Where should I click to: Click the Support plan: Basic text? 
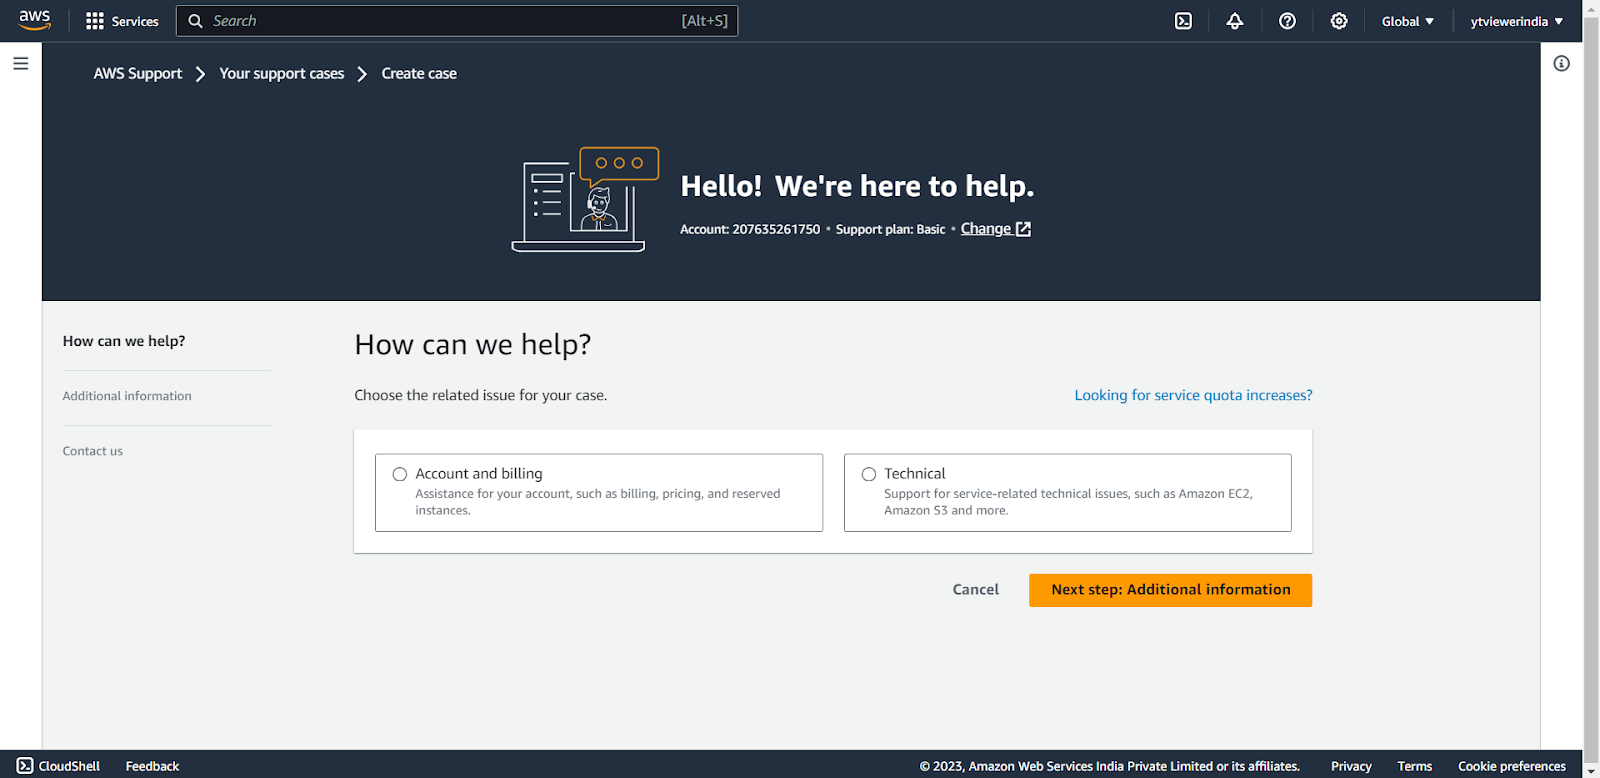pos(890,229)
